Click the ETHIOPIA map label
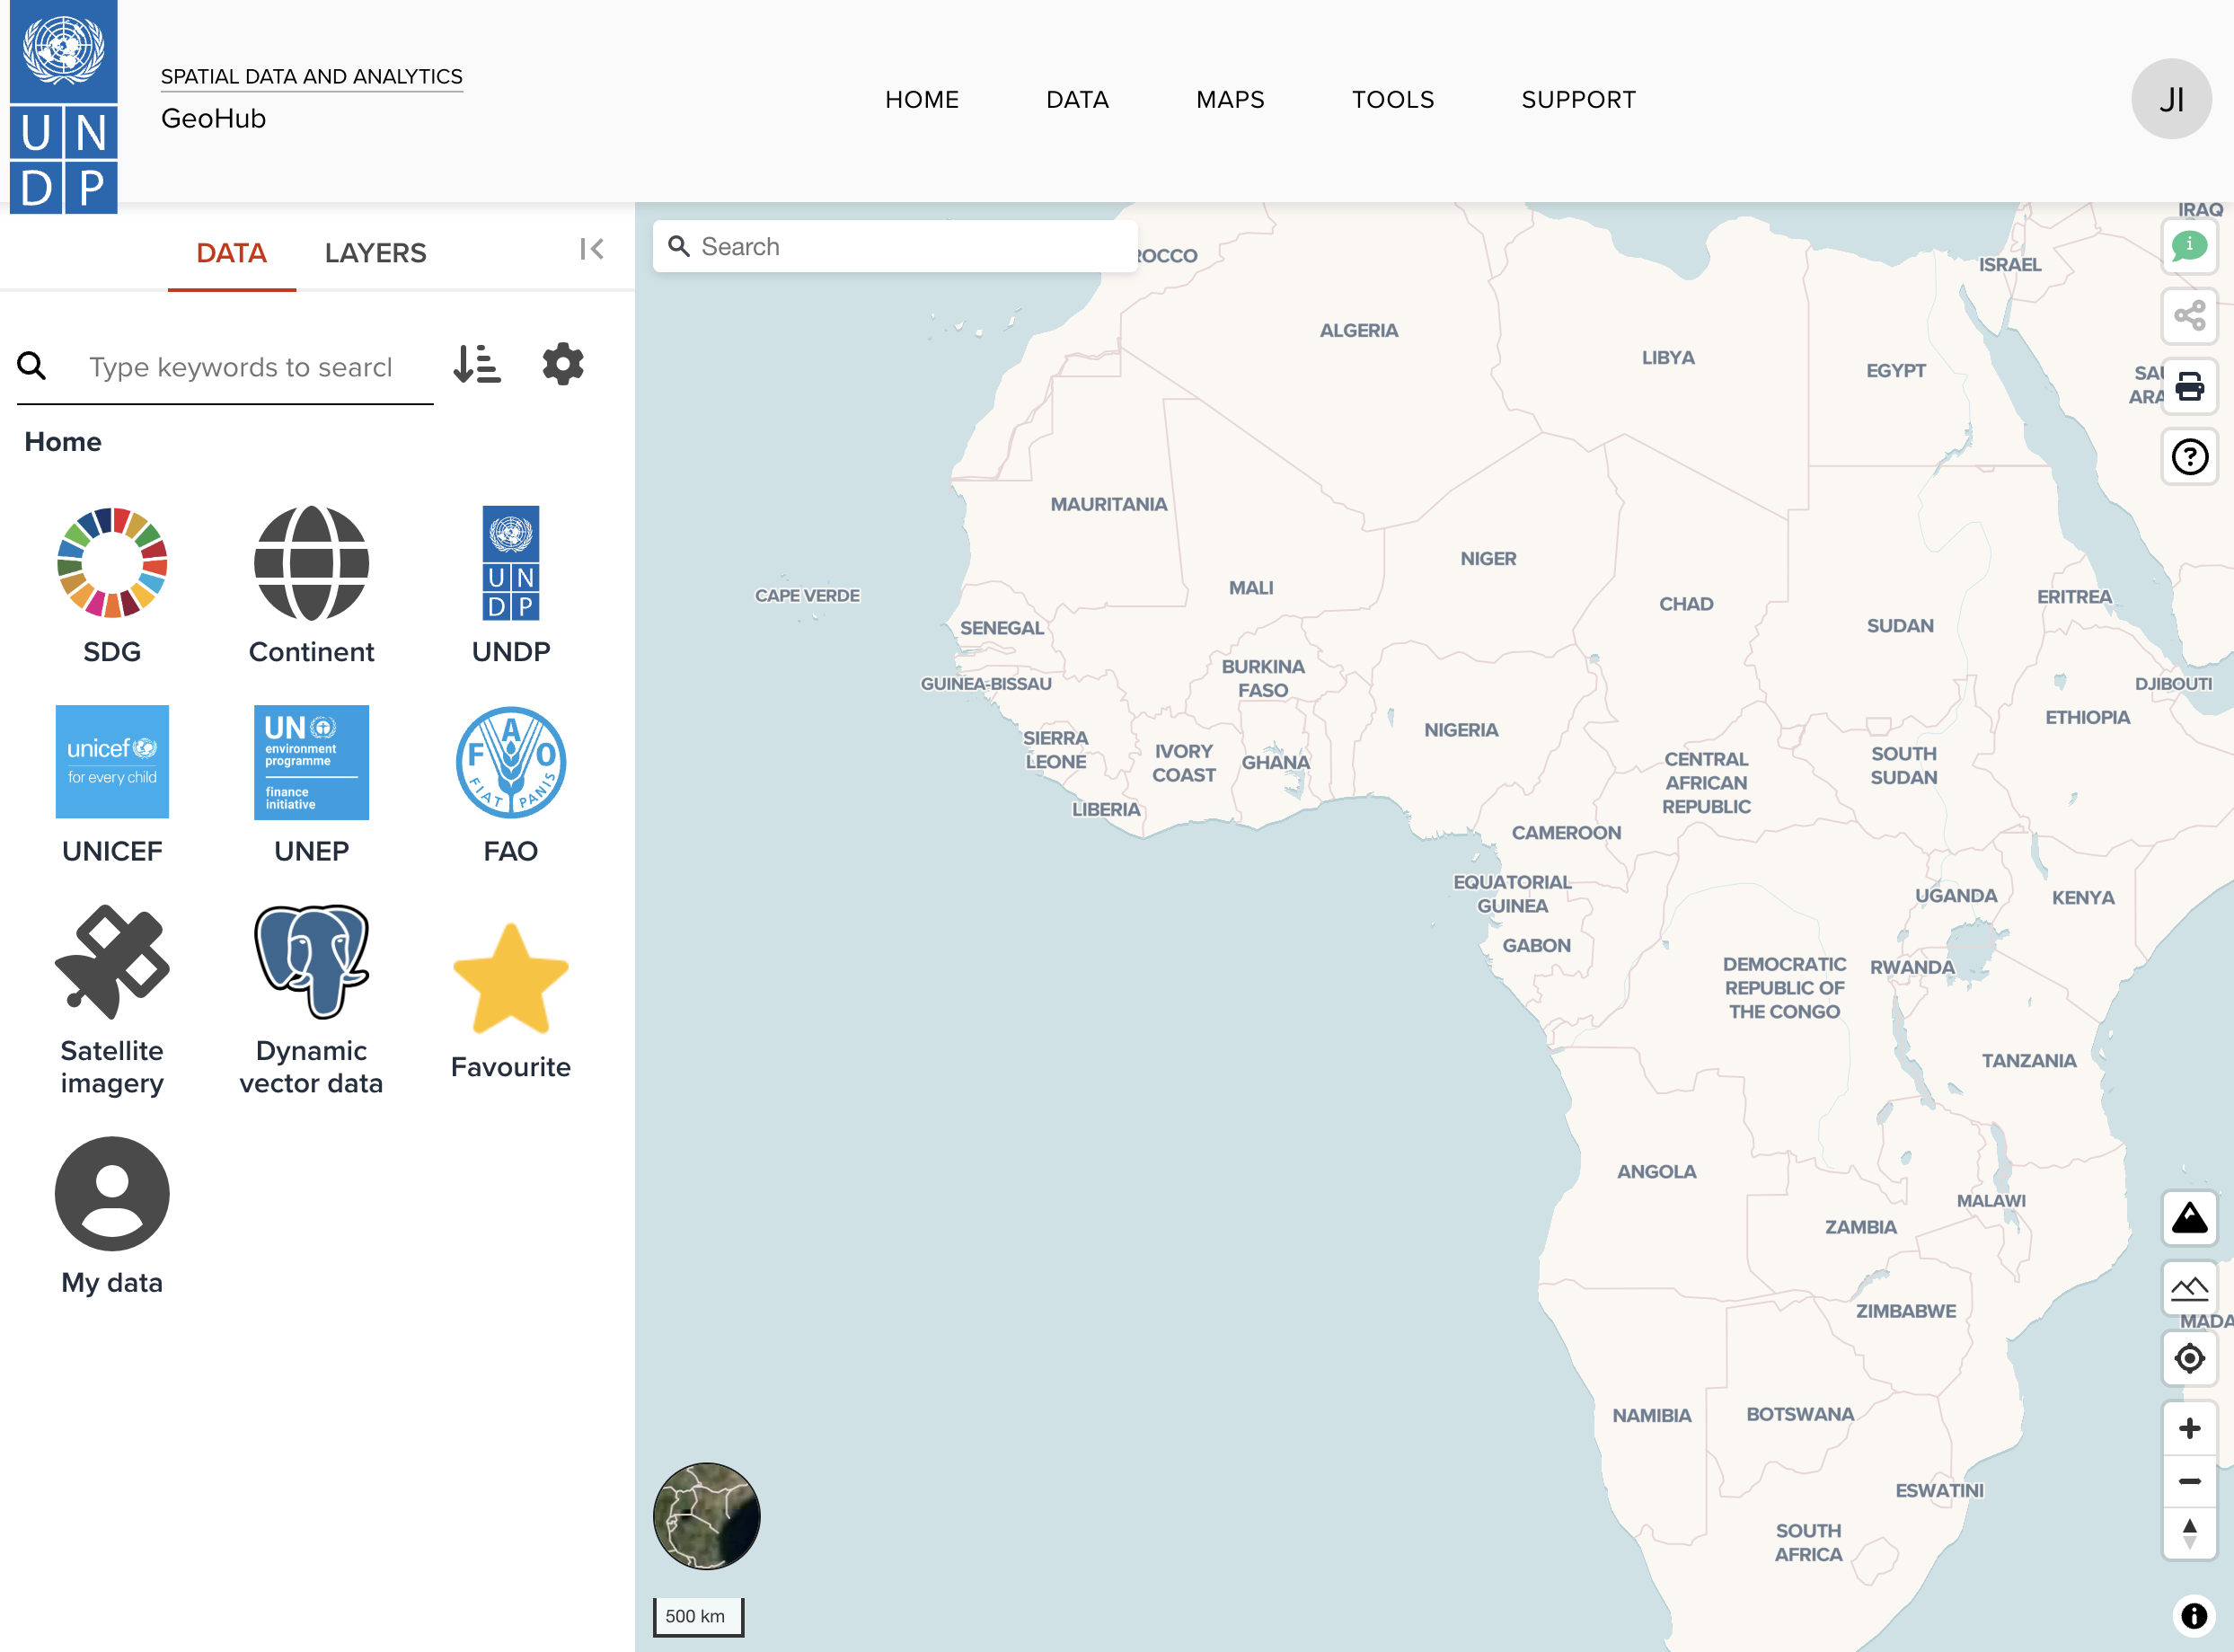Image resolution: width=2234 pixels, height=1652 pixels. tap(2087, 717)
